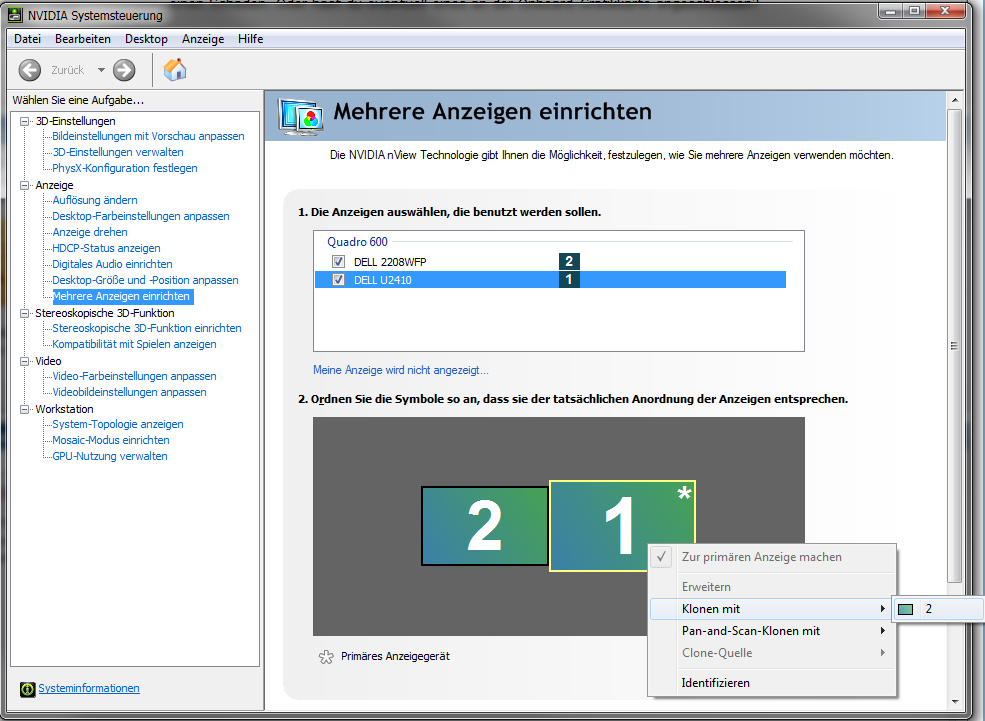
Task: Click the primary display star icon in legend
Action: click(x=326, y=657)
